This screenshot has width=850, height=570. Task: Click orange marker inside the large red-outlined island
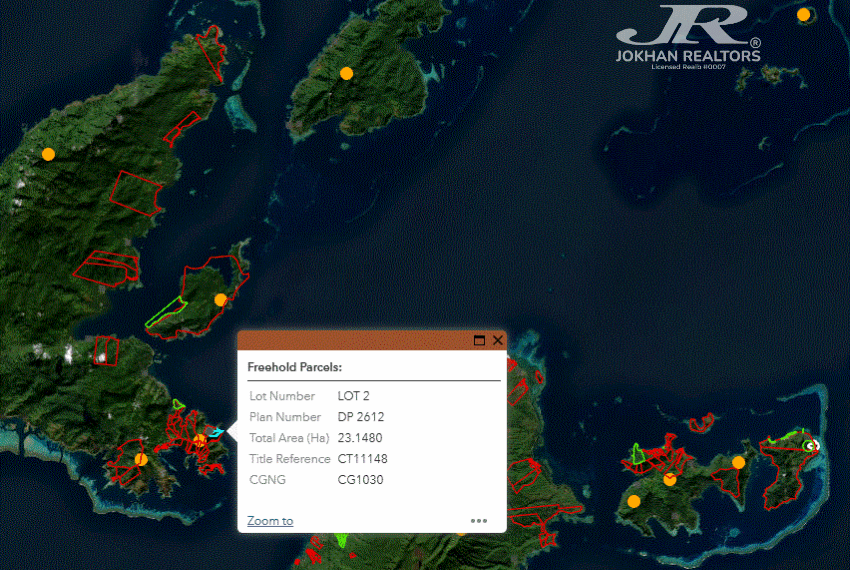pos(221,299)
